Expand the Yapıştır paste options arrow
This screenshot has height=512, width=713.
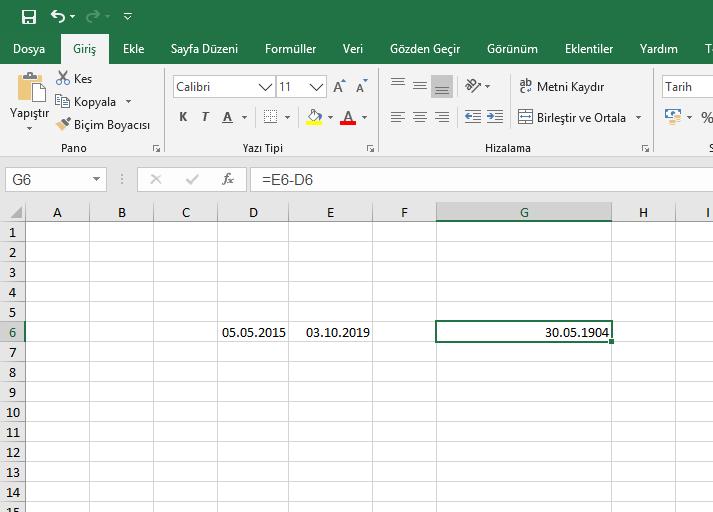pos(30,128)
